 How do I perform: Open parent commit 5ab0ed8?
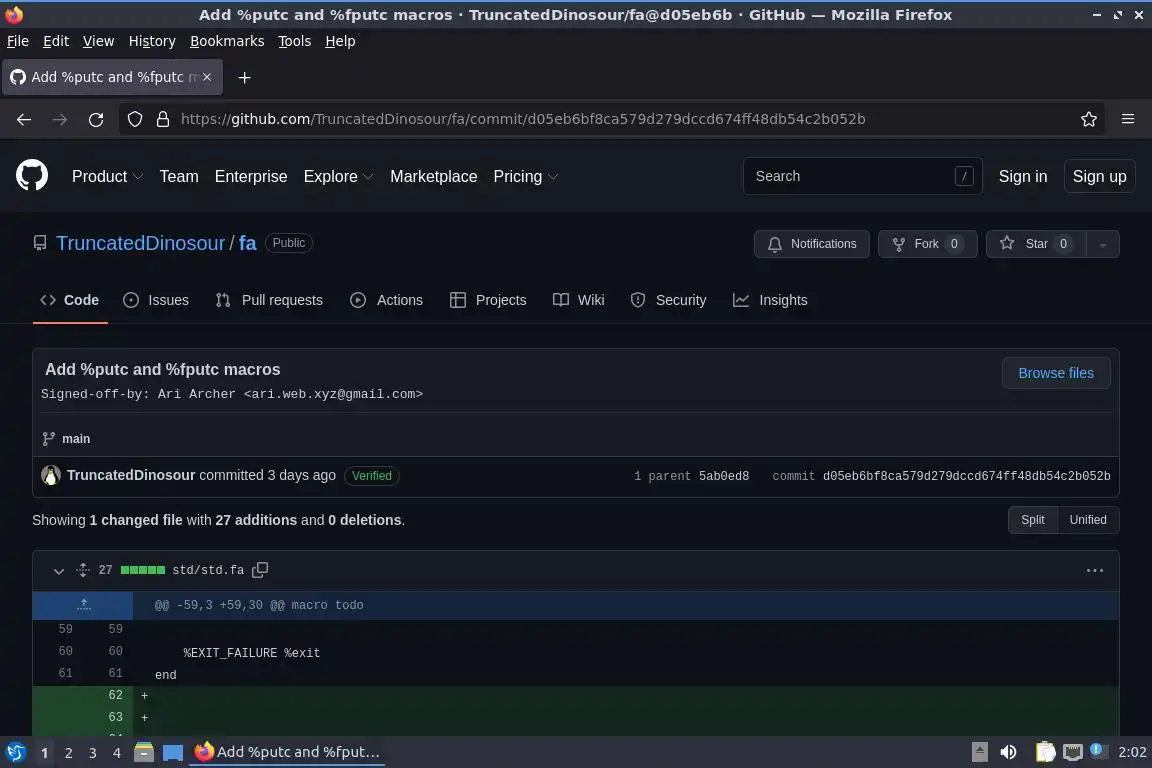point(724,476)
